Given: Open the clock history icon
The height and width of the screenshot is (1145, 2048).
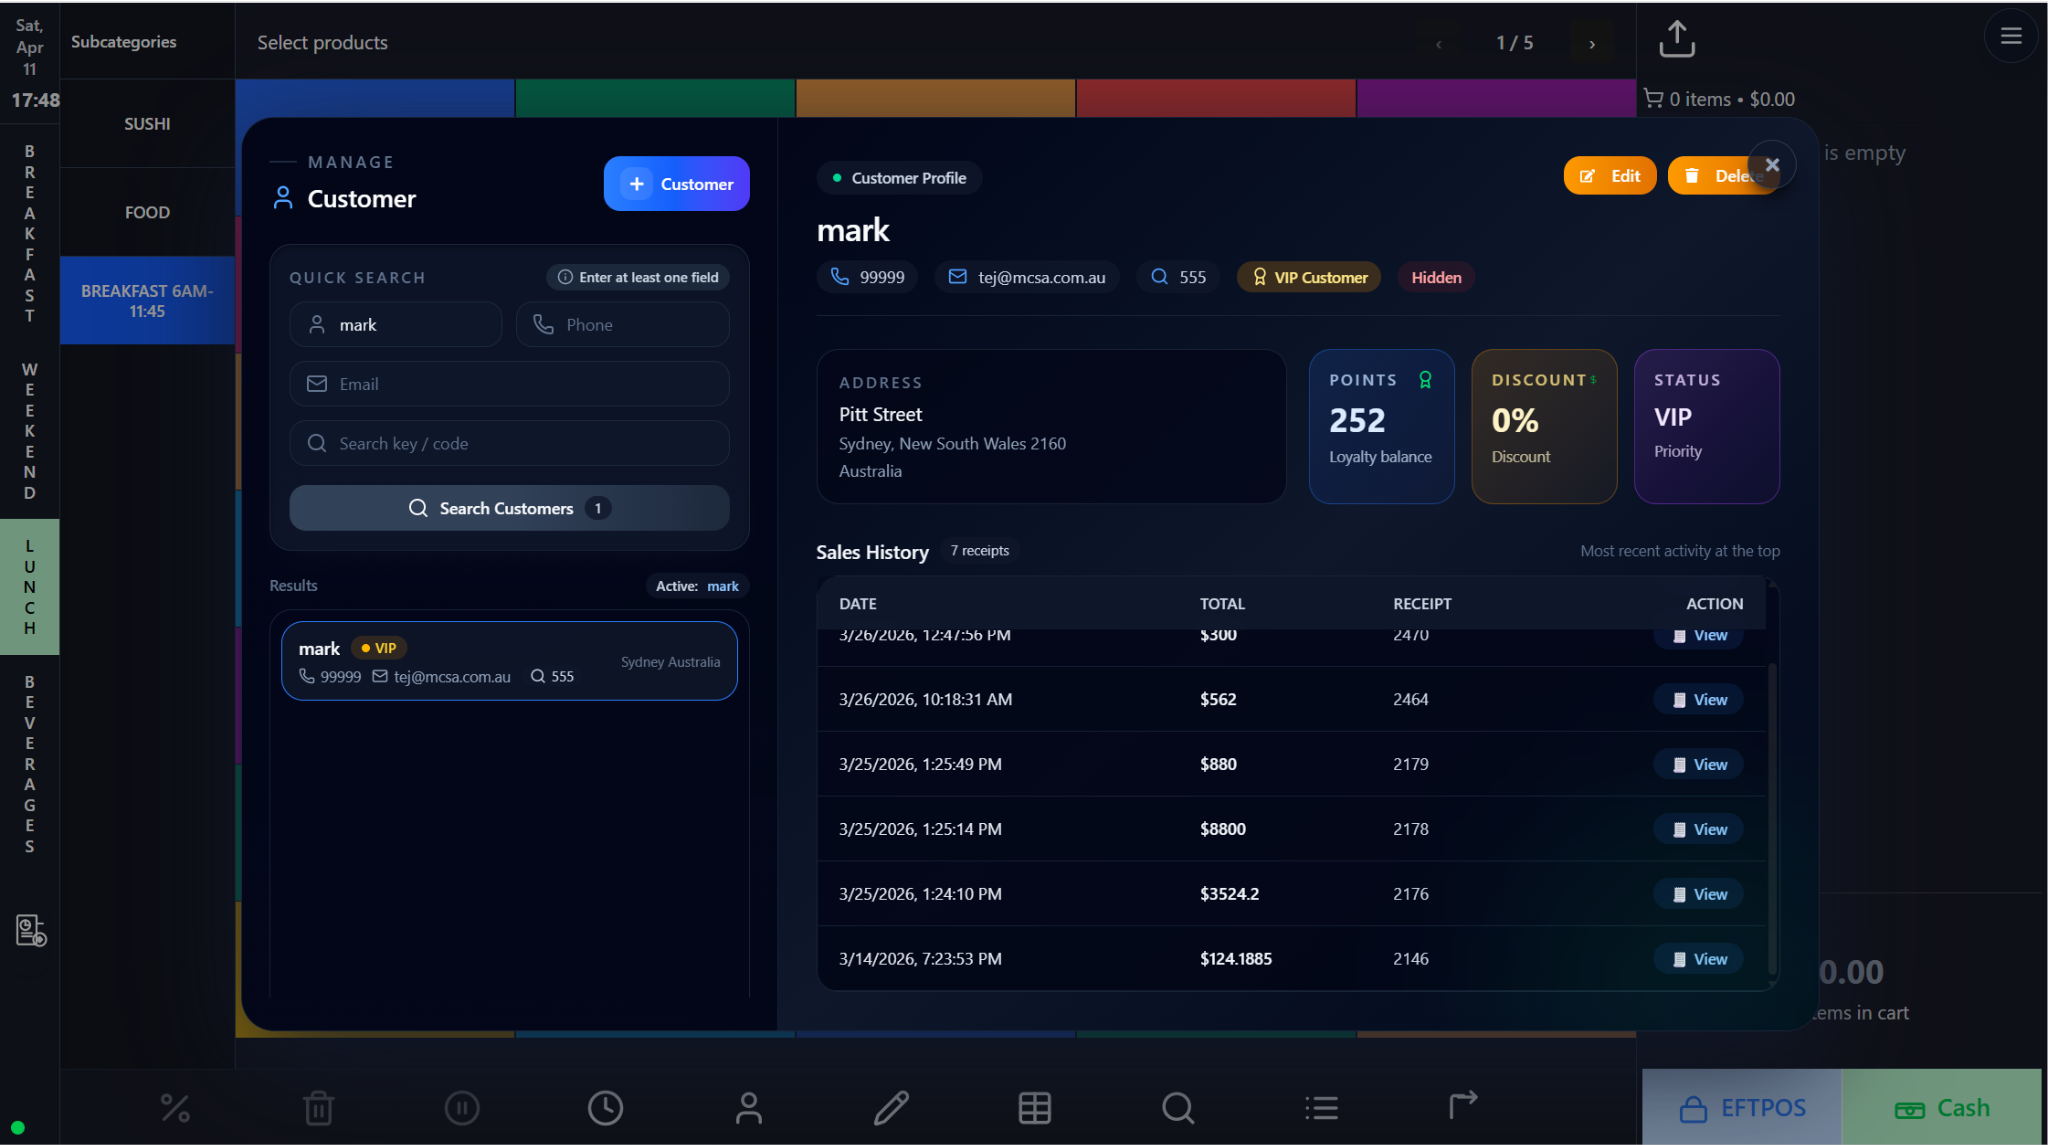Looking at the screenshot, I should click(605, 1107).
